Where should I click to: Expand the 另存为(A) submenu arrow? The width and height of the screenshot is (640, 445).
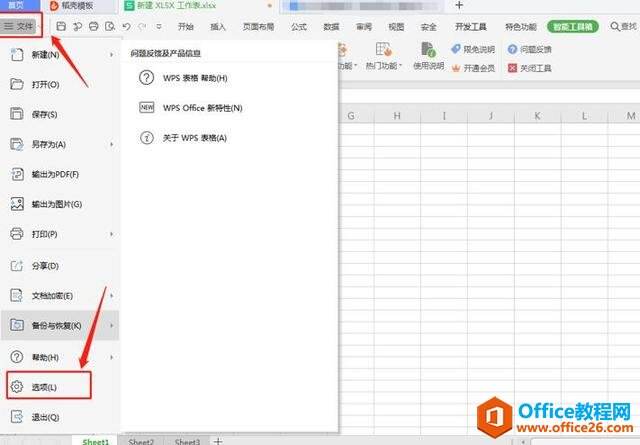coord(111,144)
